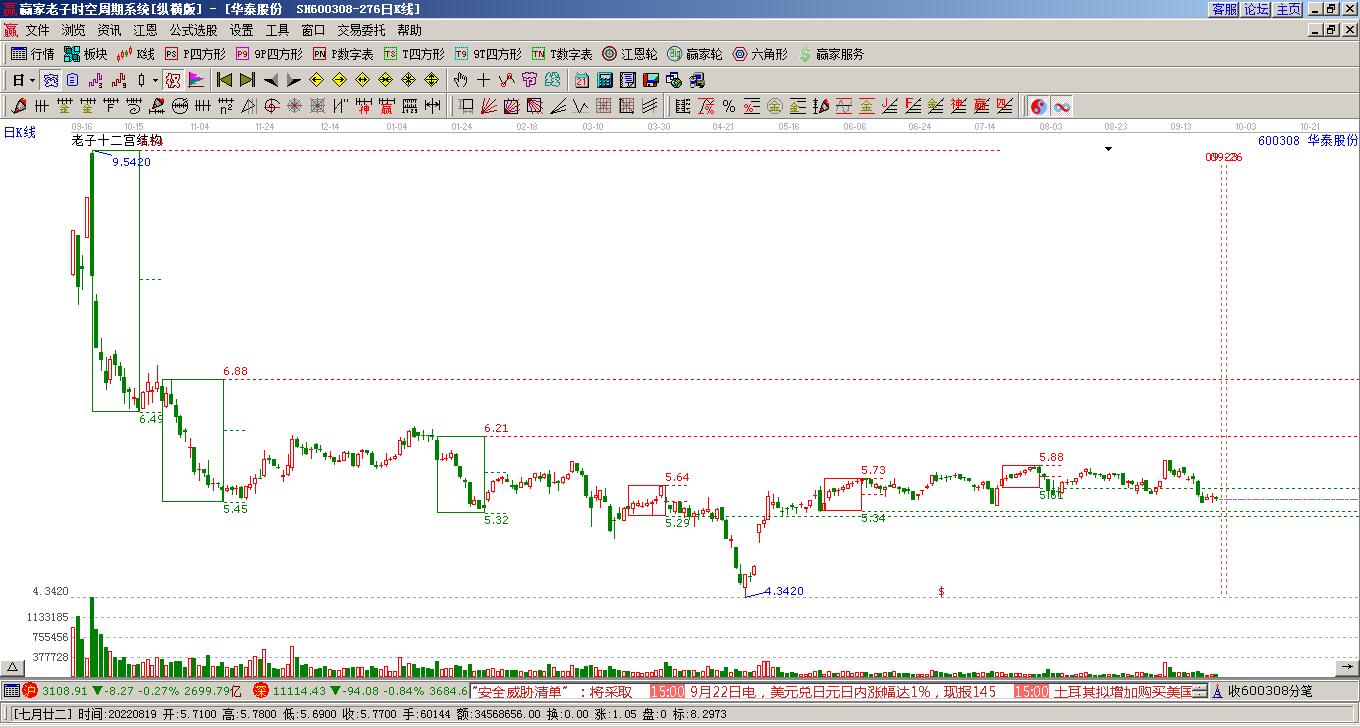1360x728 pixels.
Task: Click the volume pane up-arrow button
Action: point(12,667)
